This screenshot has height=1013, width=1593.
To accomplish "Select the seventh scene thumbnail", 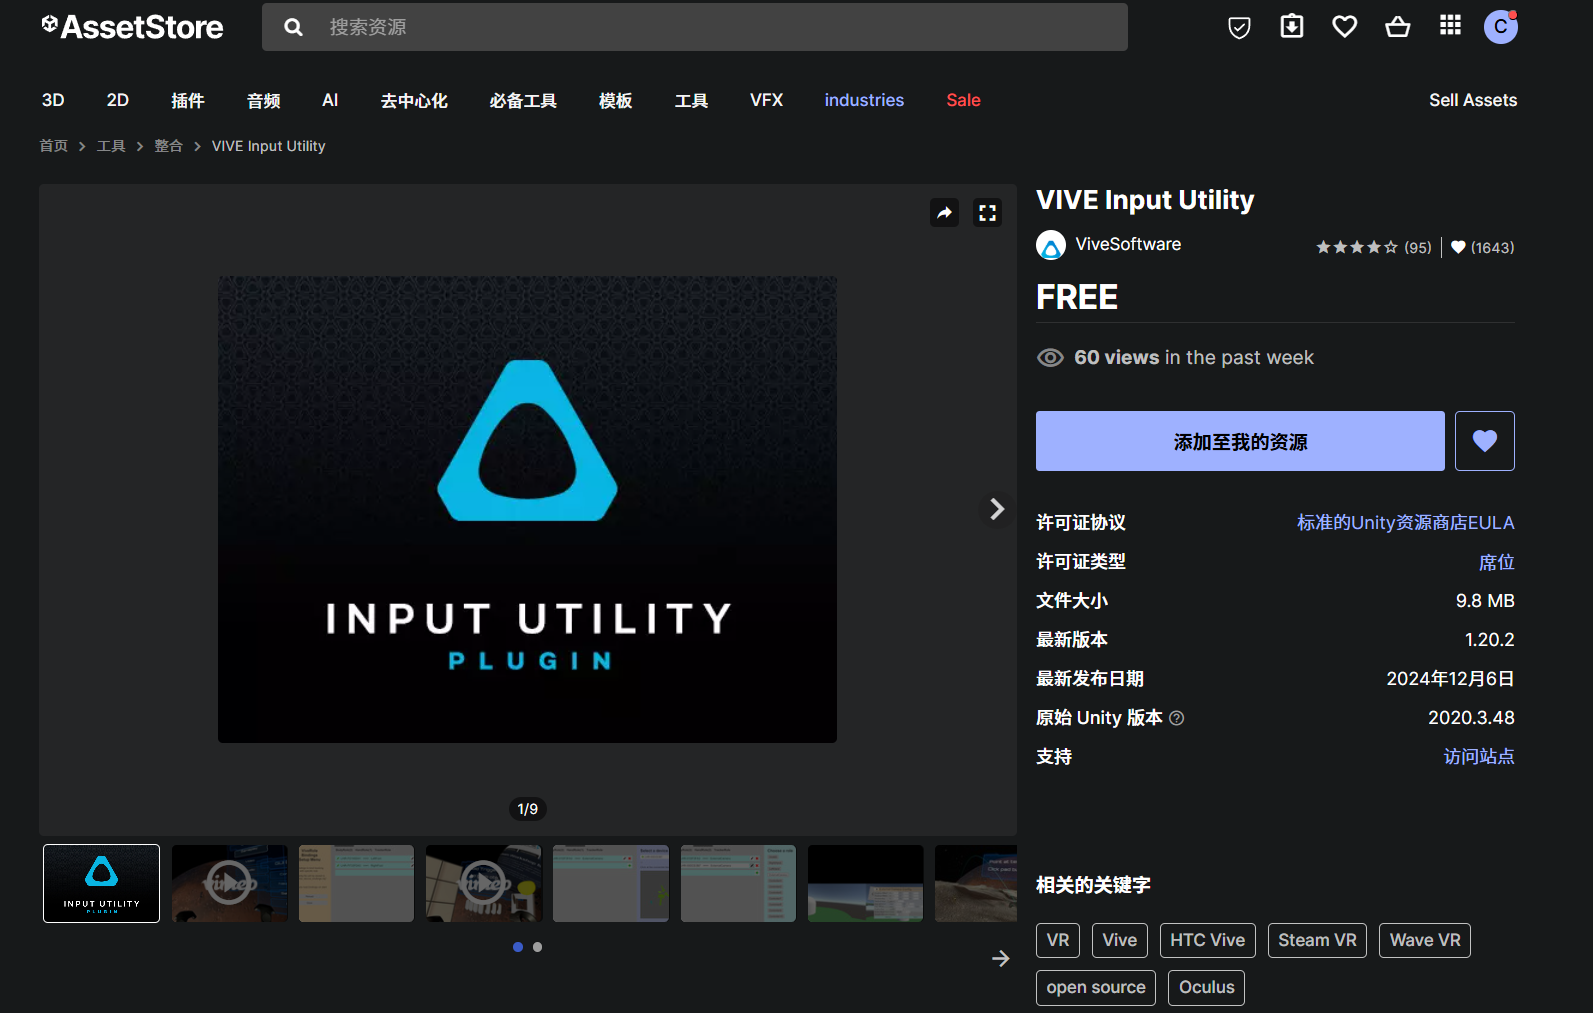I will pyautogui.click(x=866, y=883).
